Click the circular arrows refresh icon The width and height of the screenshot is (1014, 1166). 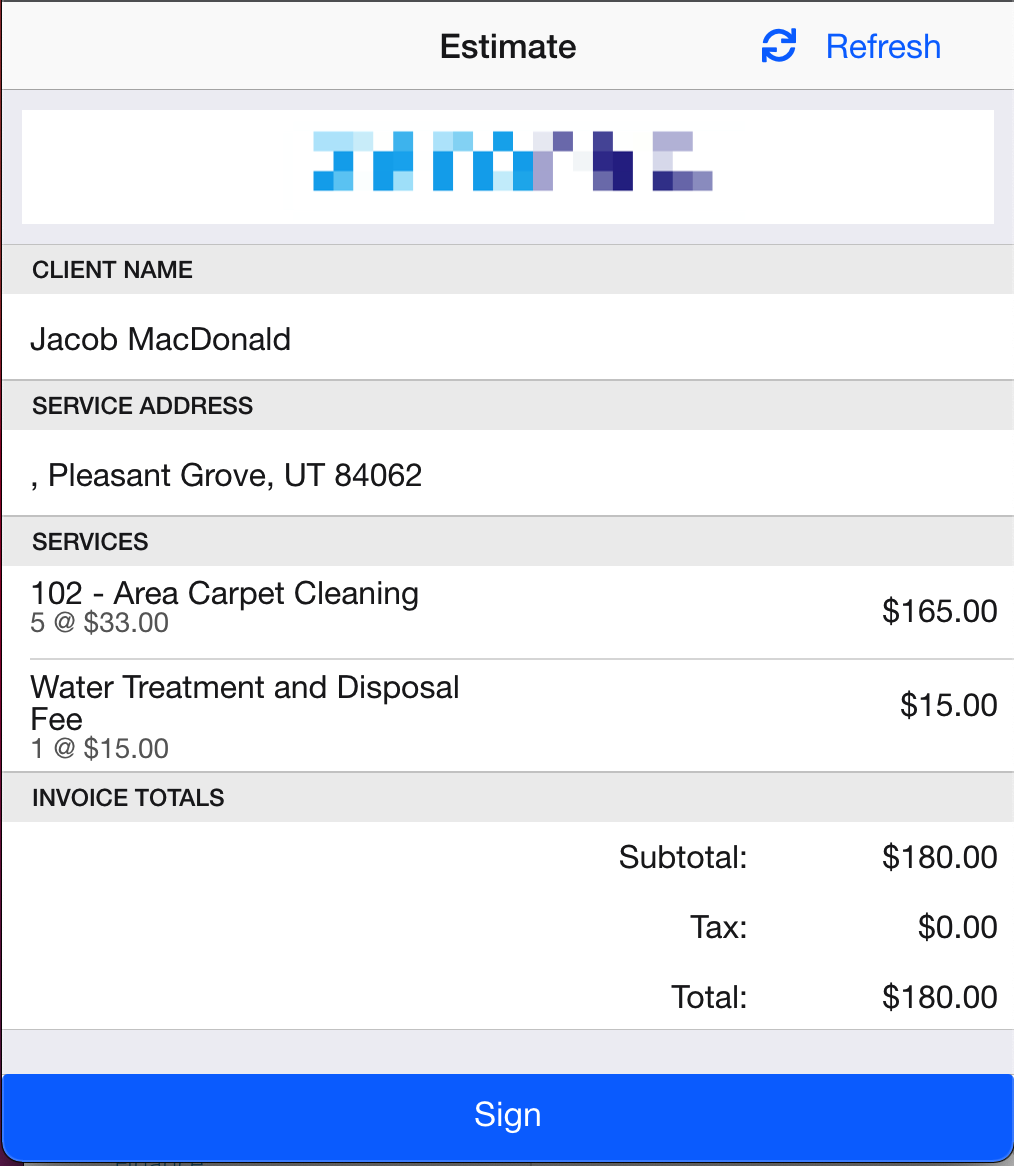click(778, 46)
